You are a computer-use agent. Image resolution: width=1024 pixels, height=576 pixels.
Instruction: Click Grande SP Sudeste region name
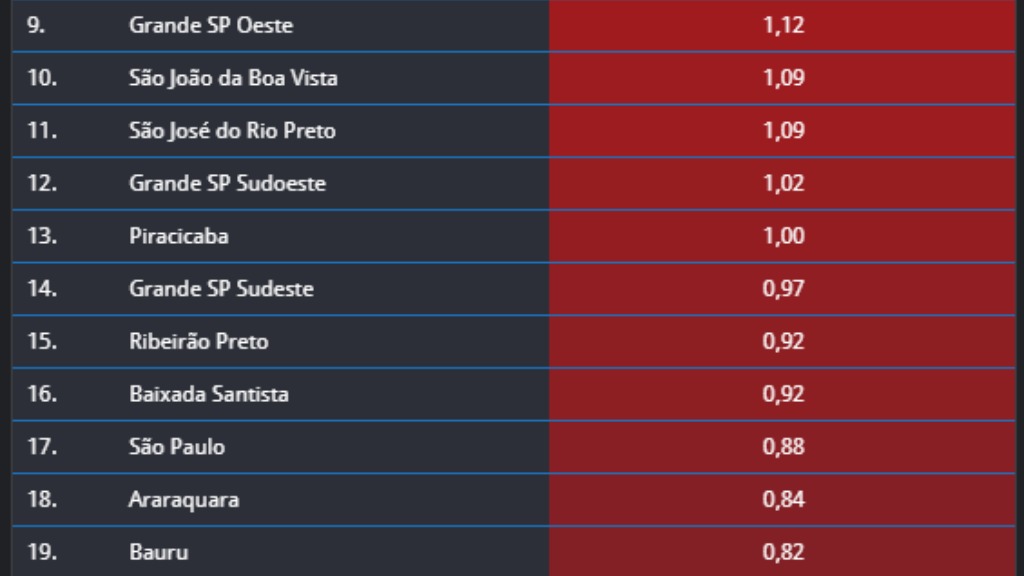pos(221,289)
